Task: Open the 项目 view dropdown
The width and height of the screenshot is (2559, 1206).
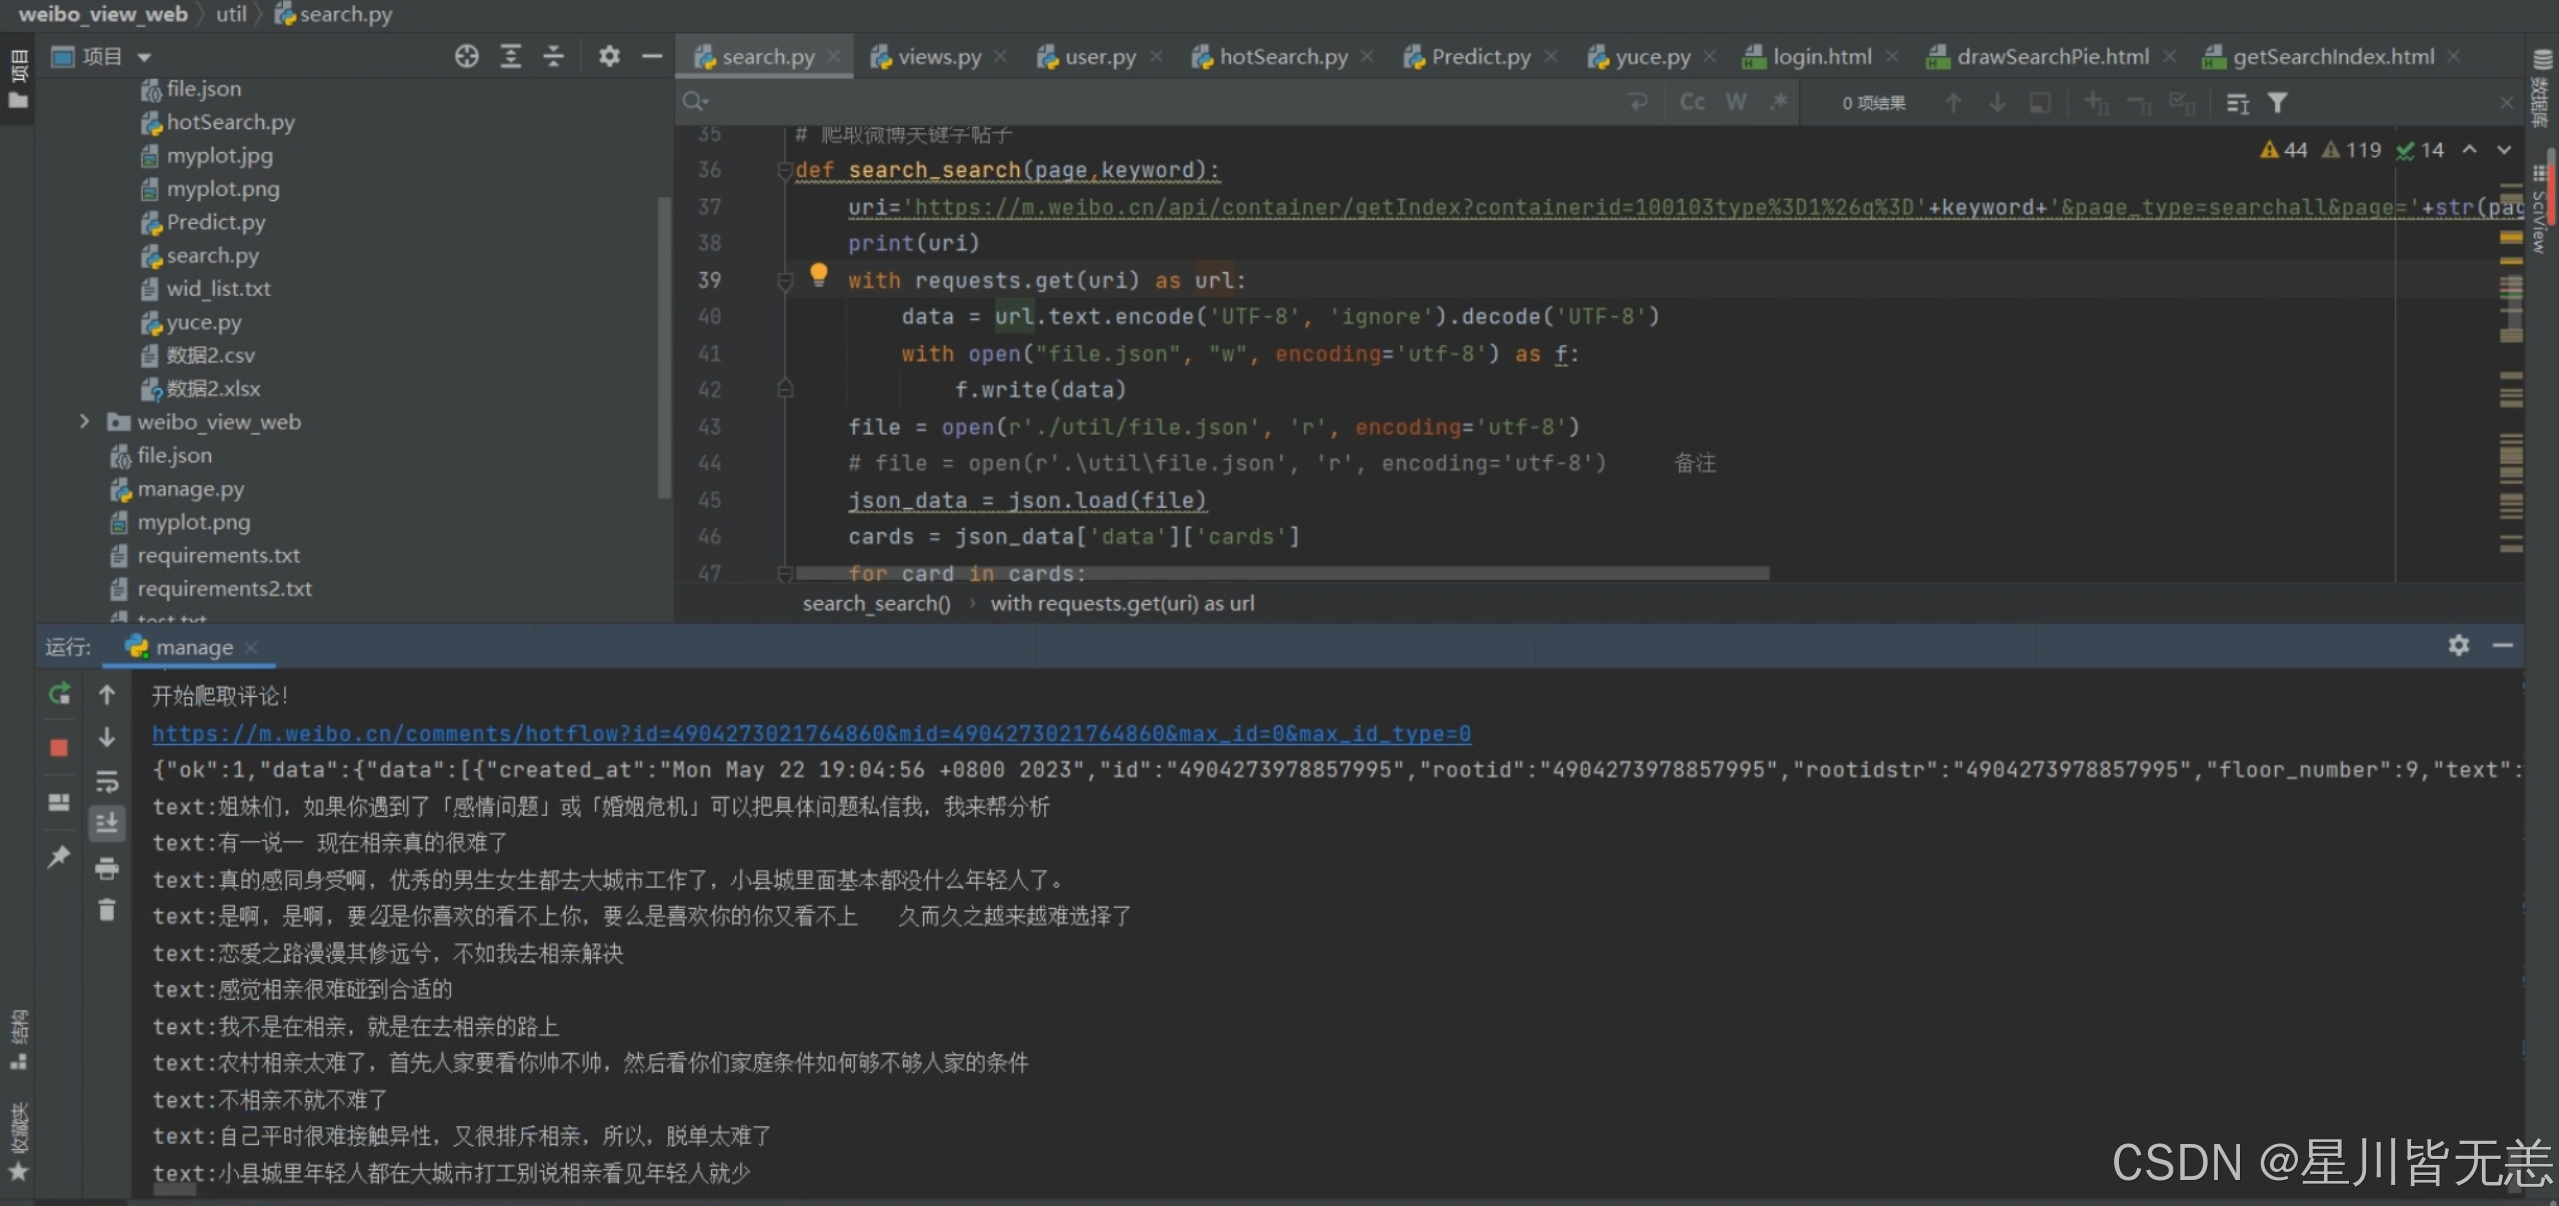Action: (x=144, y=58)
